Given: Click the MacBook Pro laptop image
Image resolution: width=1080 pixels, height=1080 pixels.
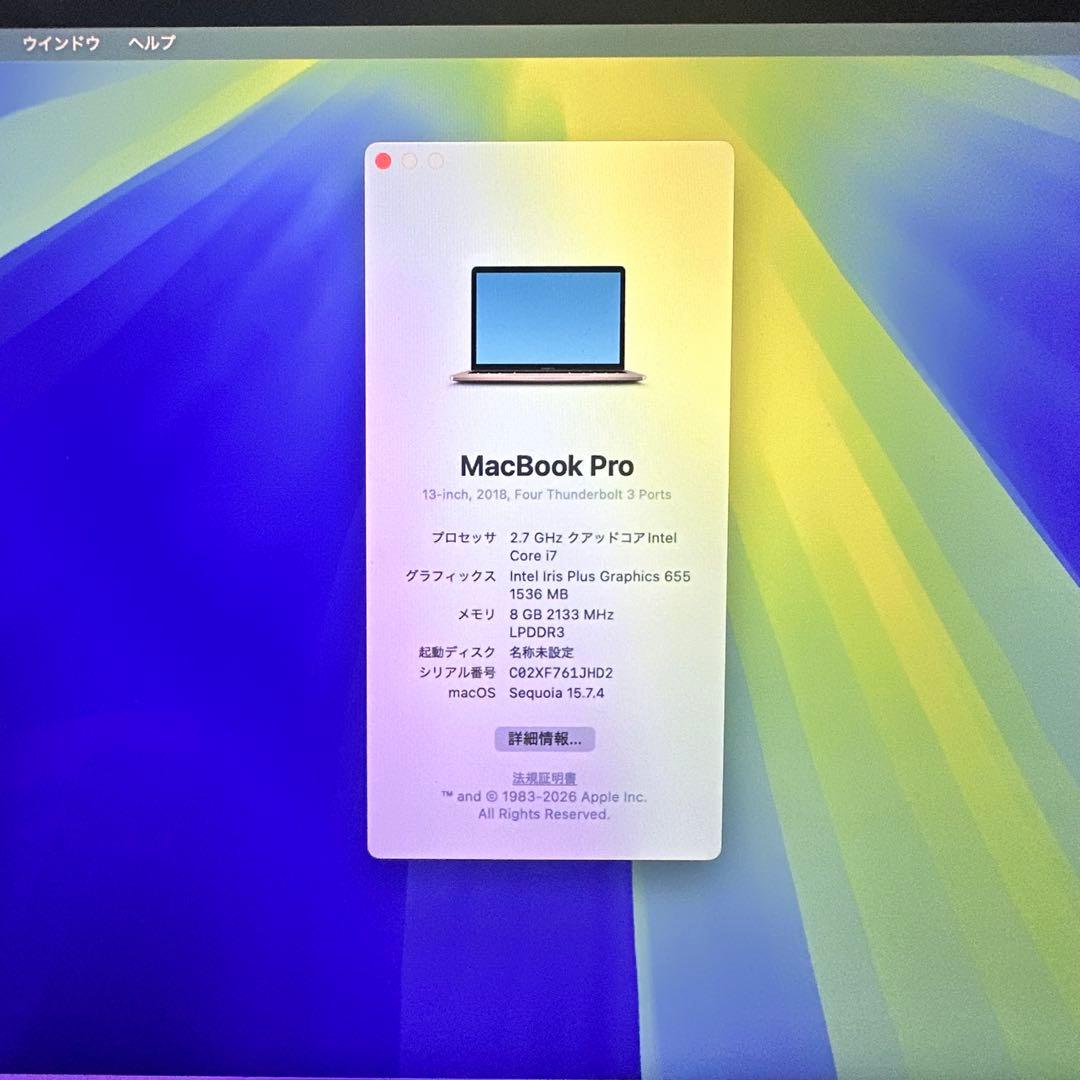Looking at the screenshot, I should click(548, 325).
